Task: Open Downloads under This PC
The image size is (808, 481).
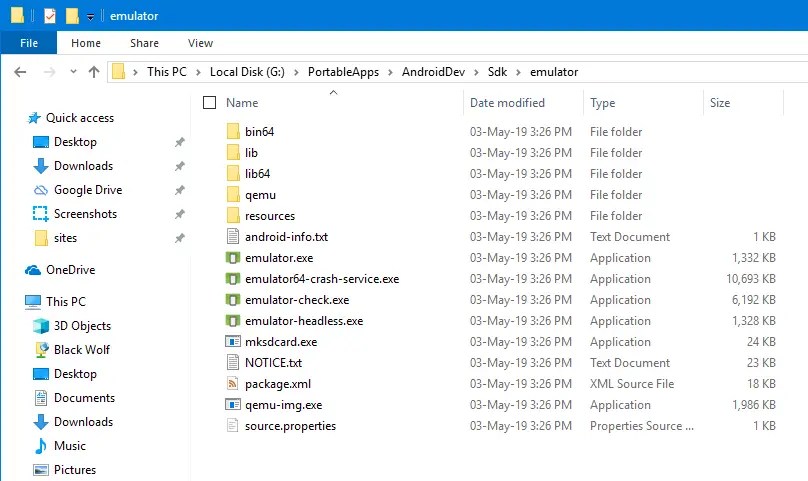Action: (73, 422)
